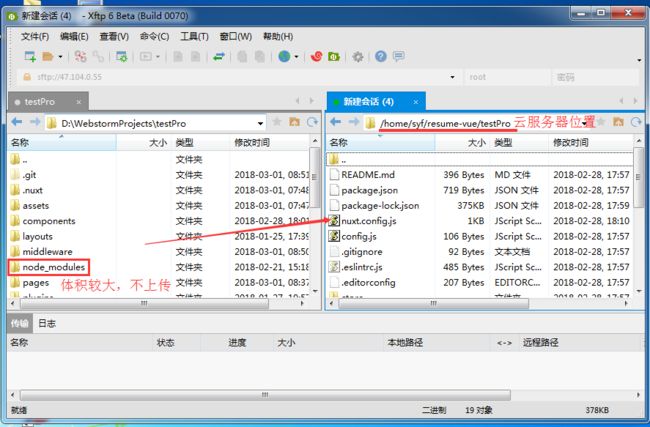
Task: Open the 文件(F) menu
Action: [35, 36]
